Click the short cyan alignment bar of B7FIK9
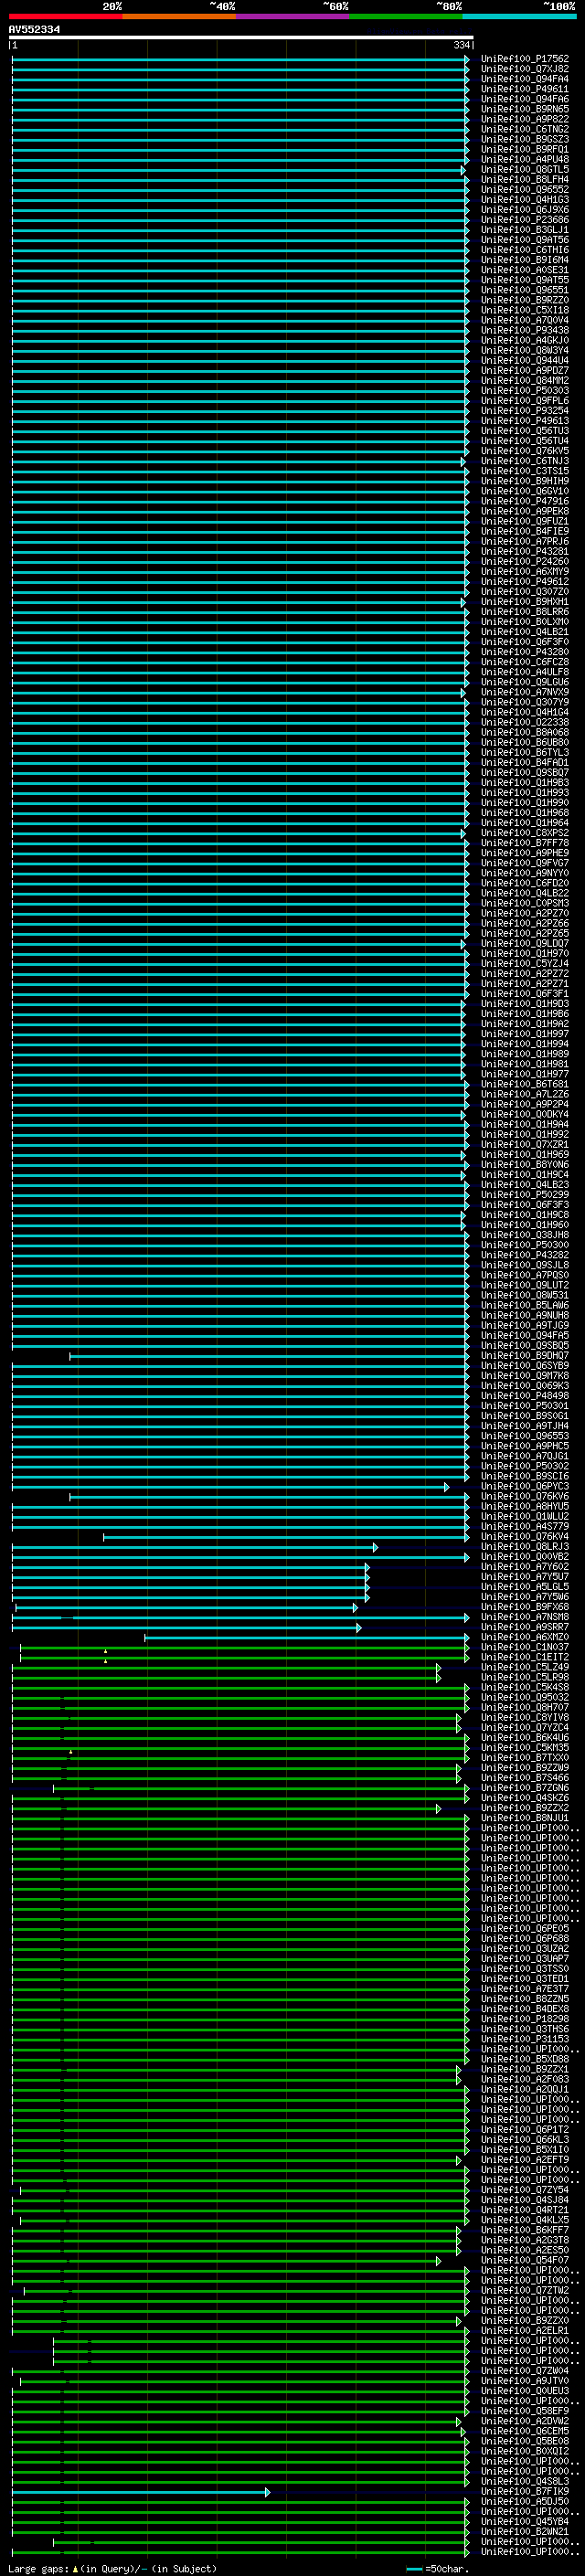 (x=141, y=2492)
